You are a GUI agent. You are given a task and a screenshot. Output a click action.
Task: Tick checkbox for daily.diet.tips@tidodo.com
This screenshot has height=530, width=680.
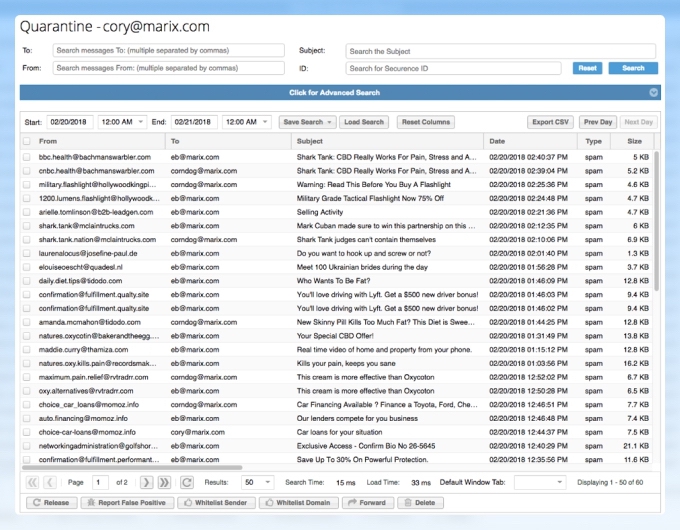(x=27, y=281)
